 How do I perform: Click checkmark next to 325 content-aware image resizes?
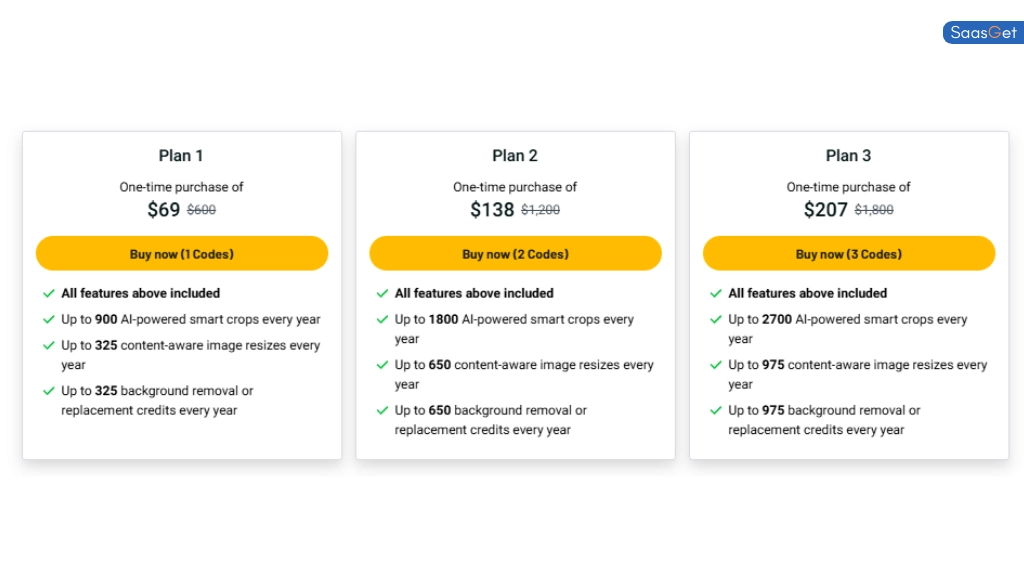point(48,345)
